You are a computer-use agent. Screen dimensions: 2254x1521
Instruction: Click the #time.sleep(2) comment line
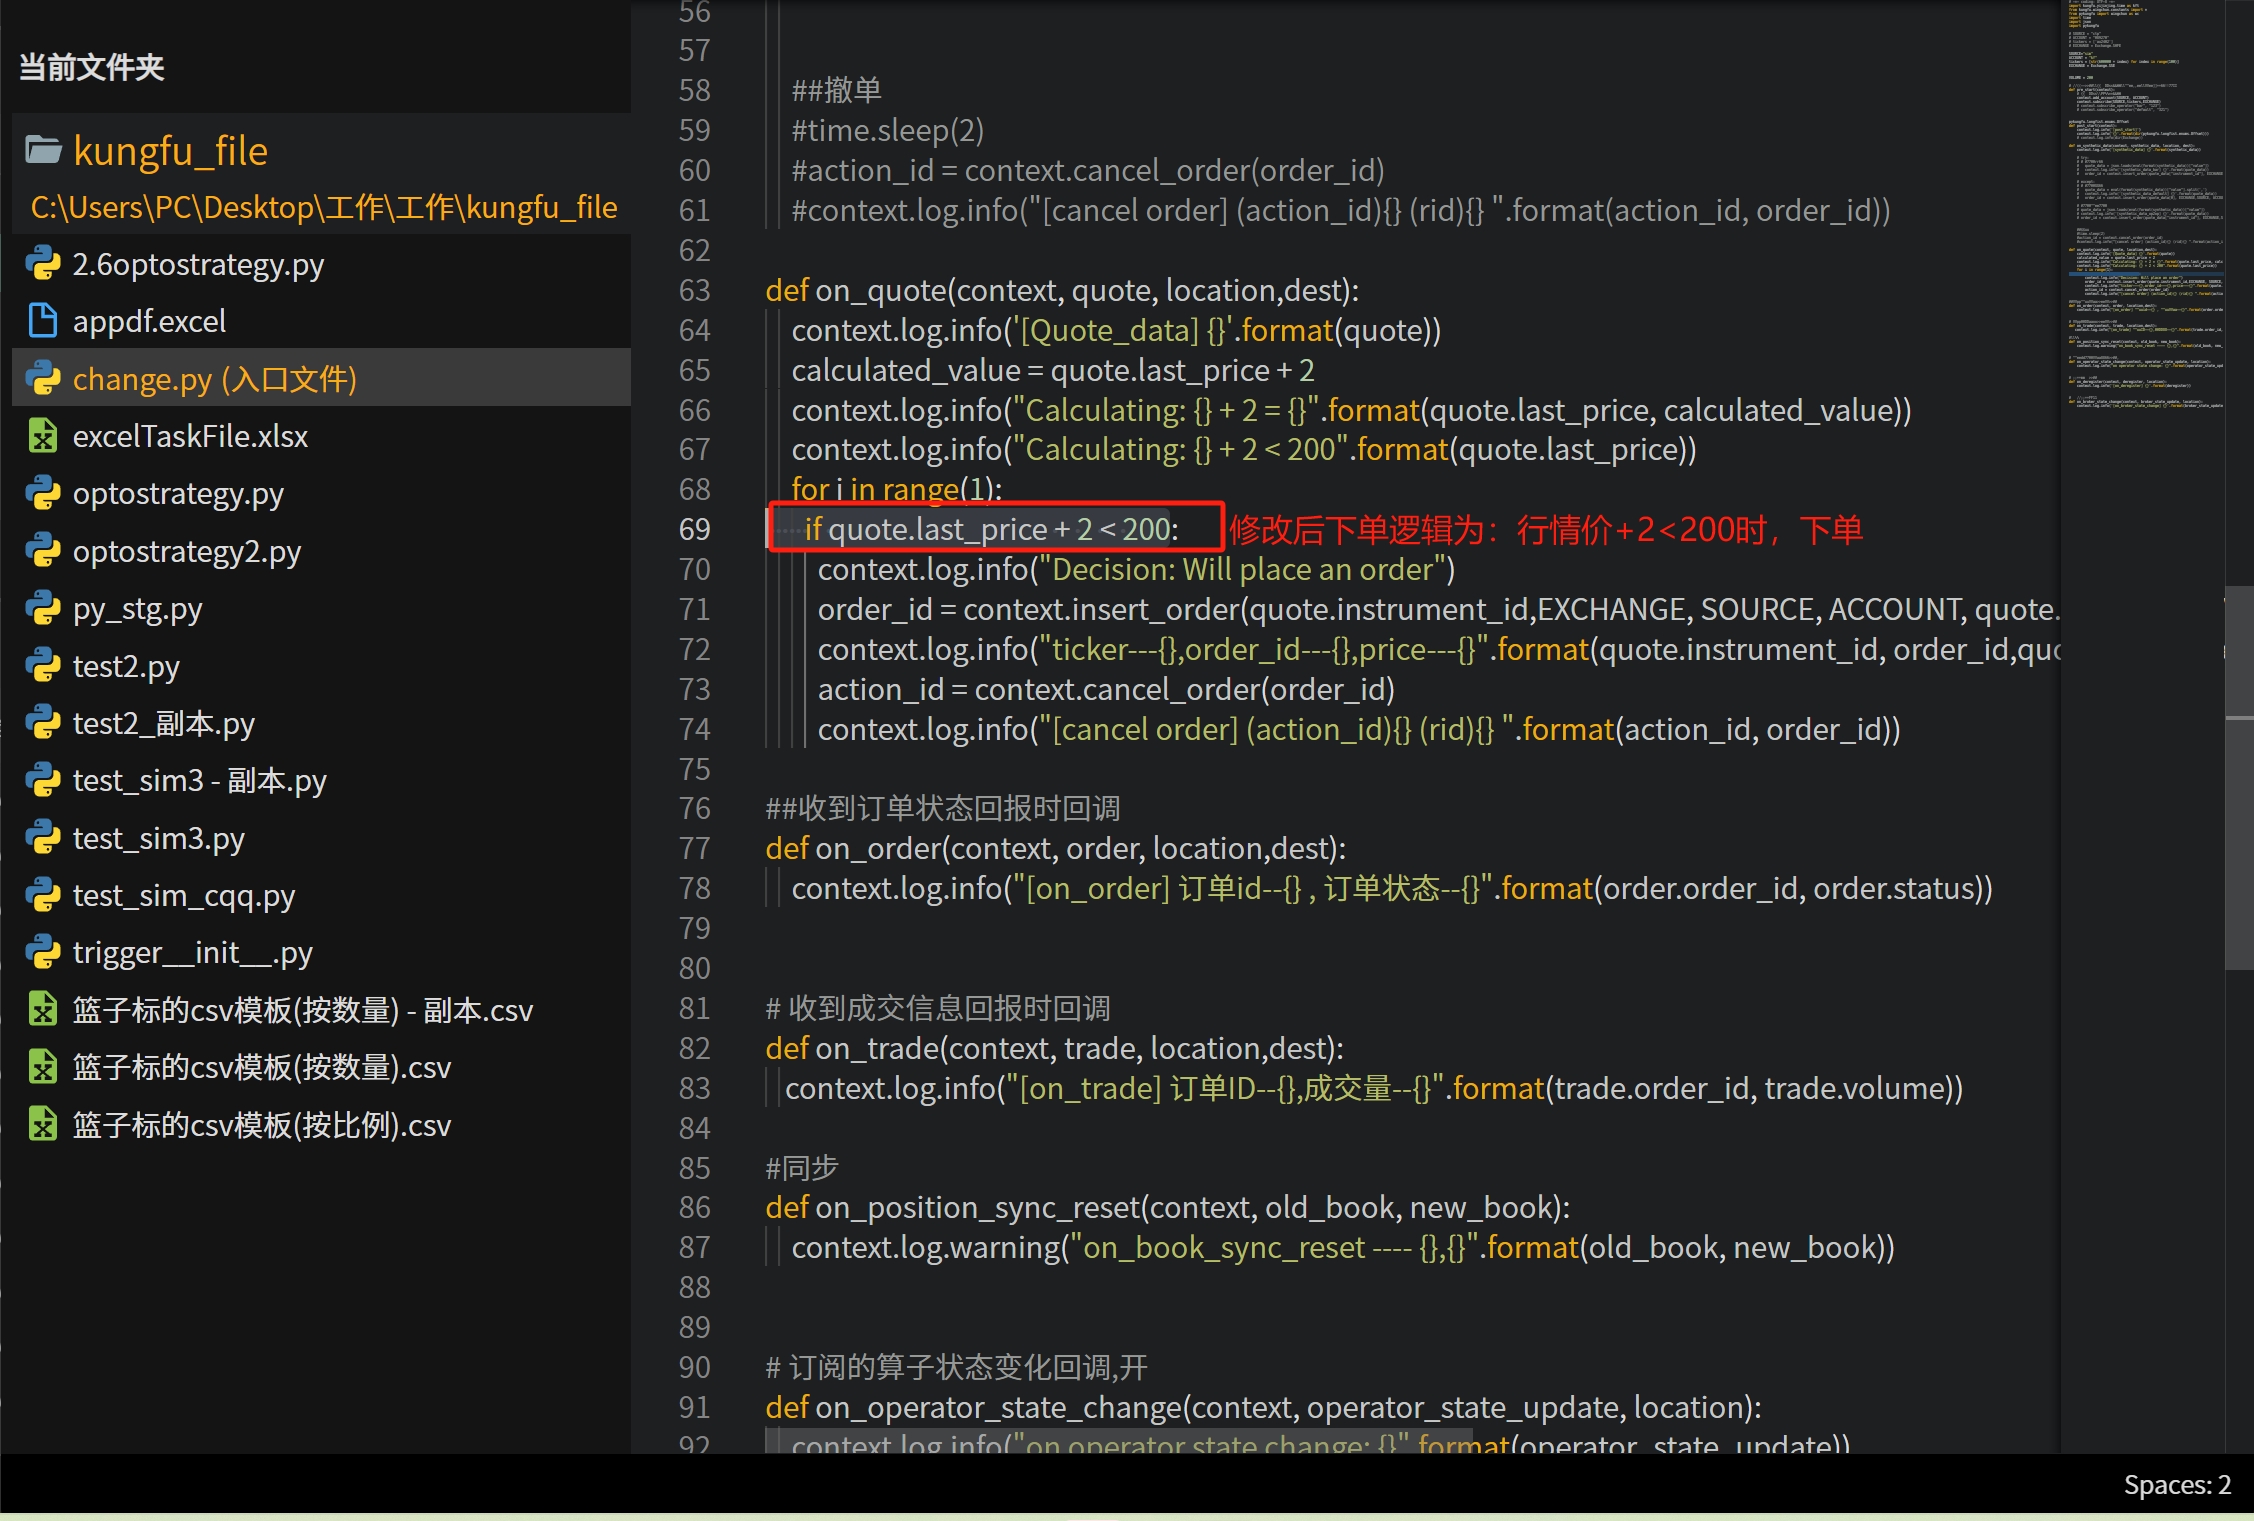888,130
